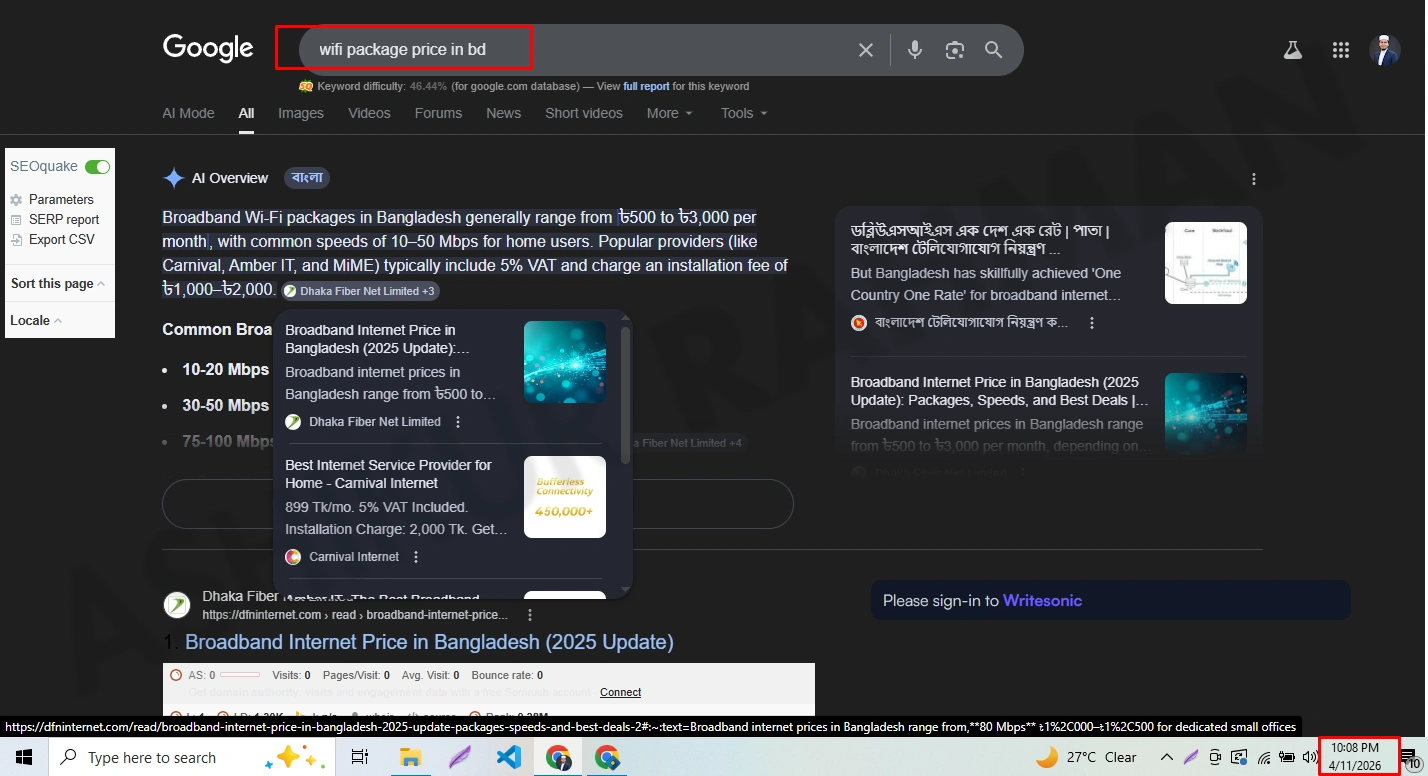Expand Sort this page section
This screenshot has height=776, width=1428.
58,284
